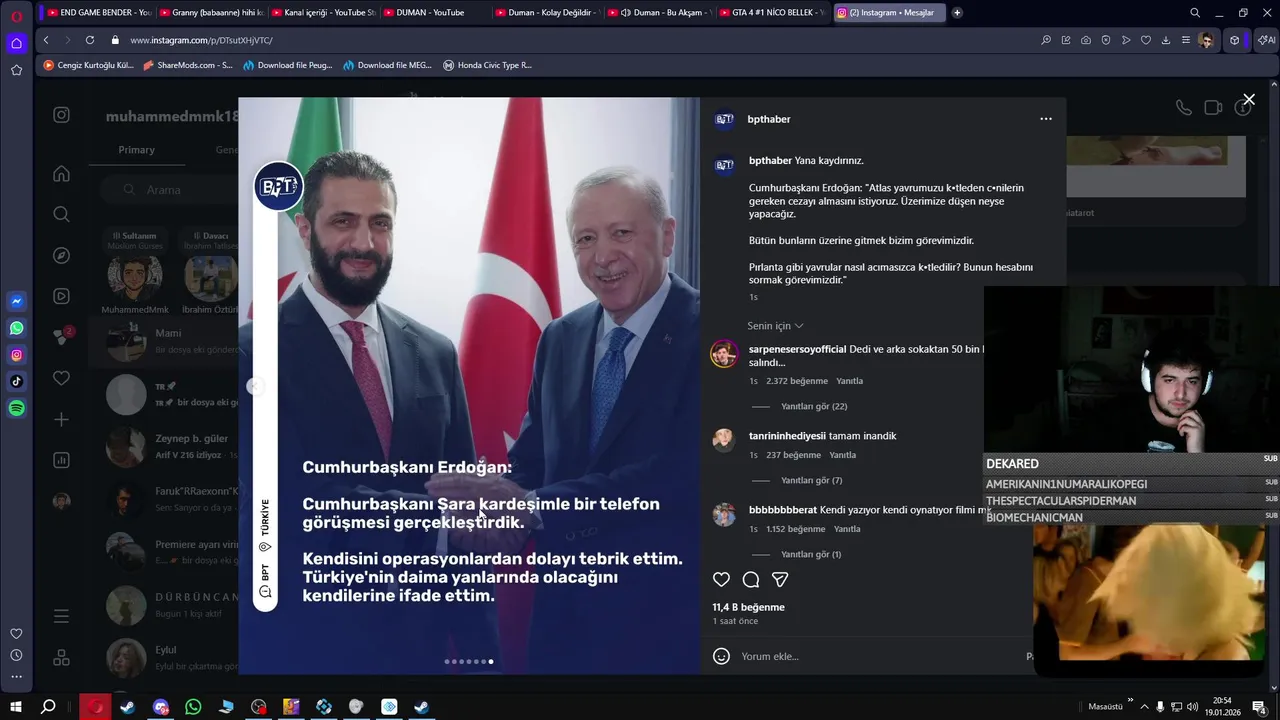Screen dimensions: 1280x720
Task: Open Messenger in the Opera sidebar
Action: point(17,301)
